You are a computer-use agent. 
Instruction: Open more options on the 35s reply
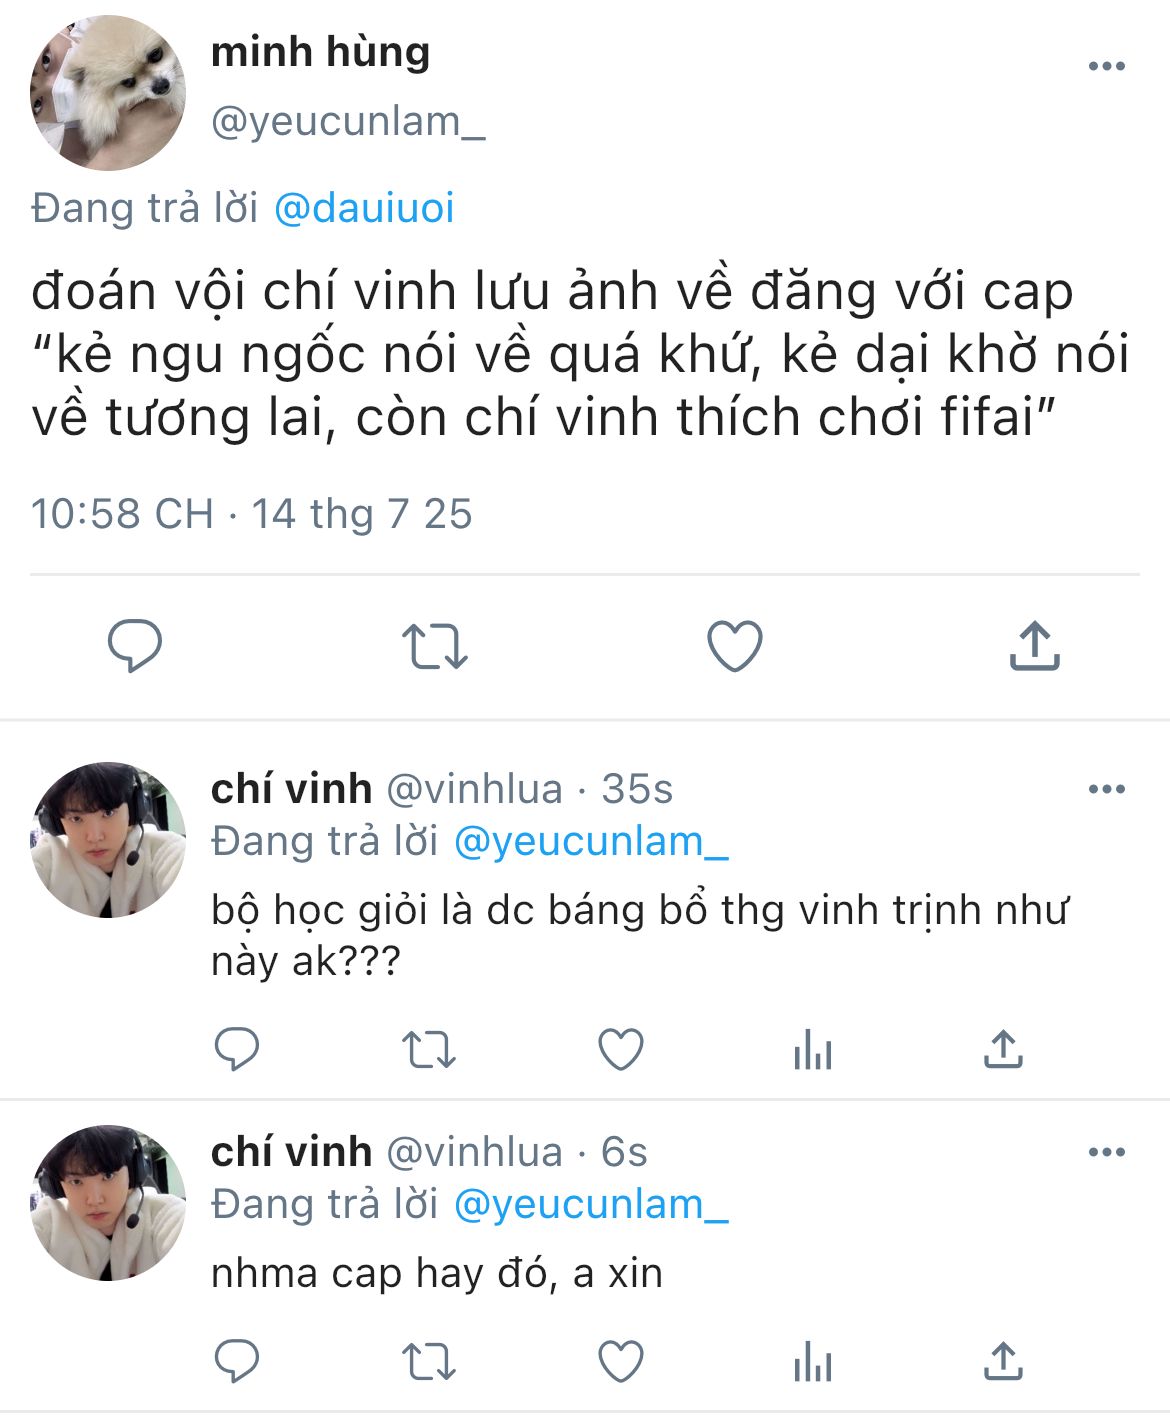tap(1107, 789)
